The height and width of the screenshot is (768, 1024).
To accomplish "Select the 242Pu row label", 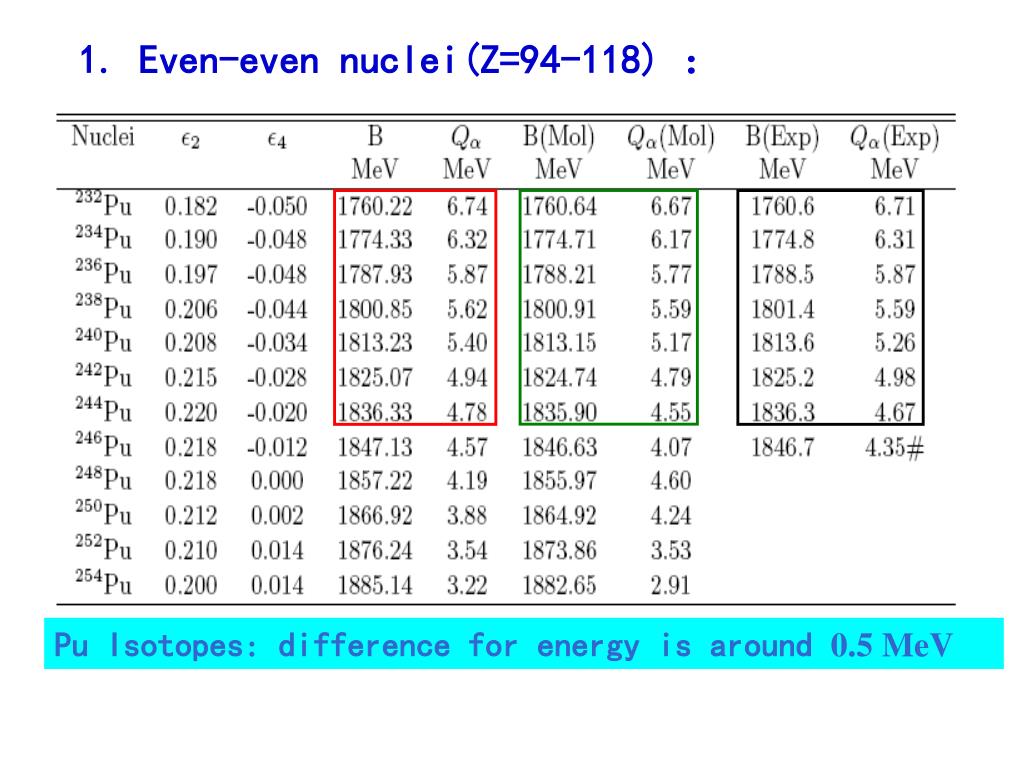I will pos(103,375).
